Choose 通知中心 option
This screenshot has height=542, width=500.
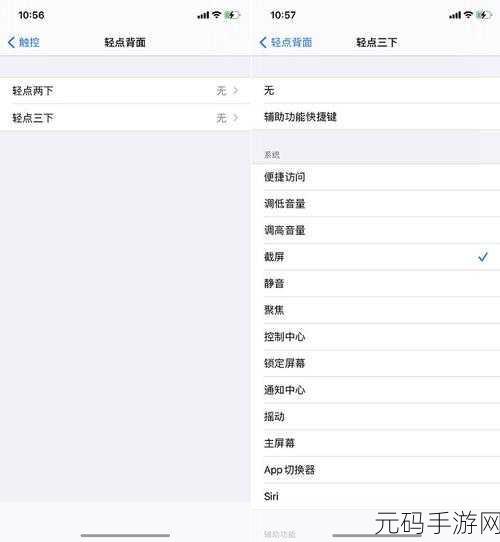click(376, 390)
